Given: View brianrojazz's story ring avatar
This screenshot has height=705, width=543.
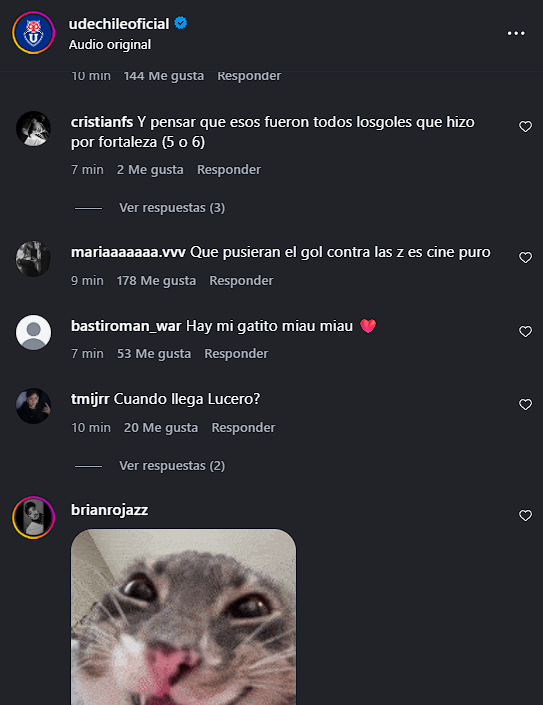Looking at the screenshot, I should point(33,518).
